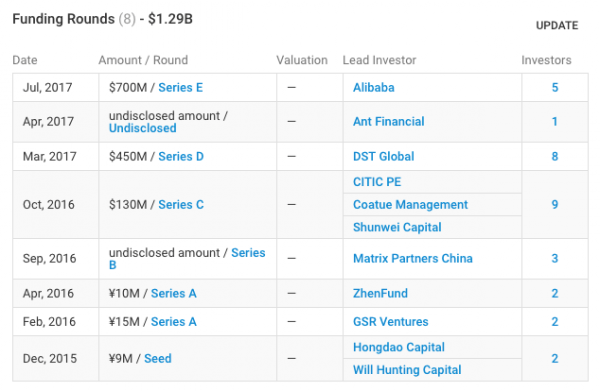
Task: Click the Seed round link
Action: [x=158, y=358]
